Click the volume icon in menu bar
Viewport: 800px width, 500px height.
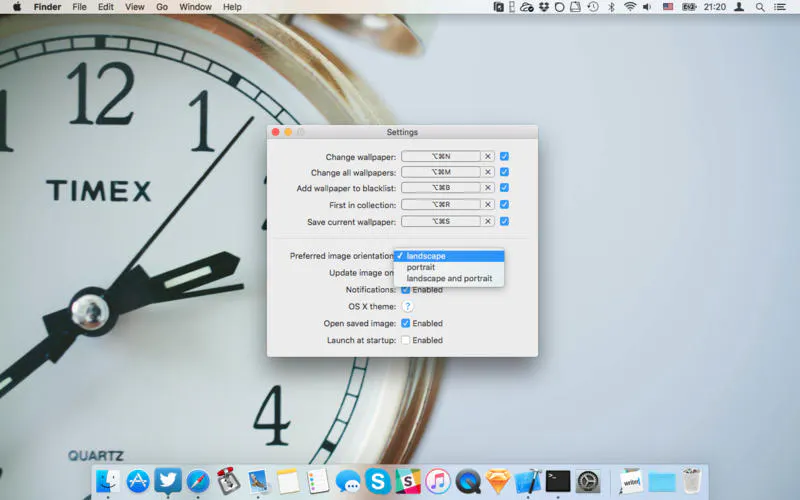647,7
